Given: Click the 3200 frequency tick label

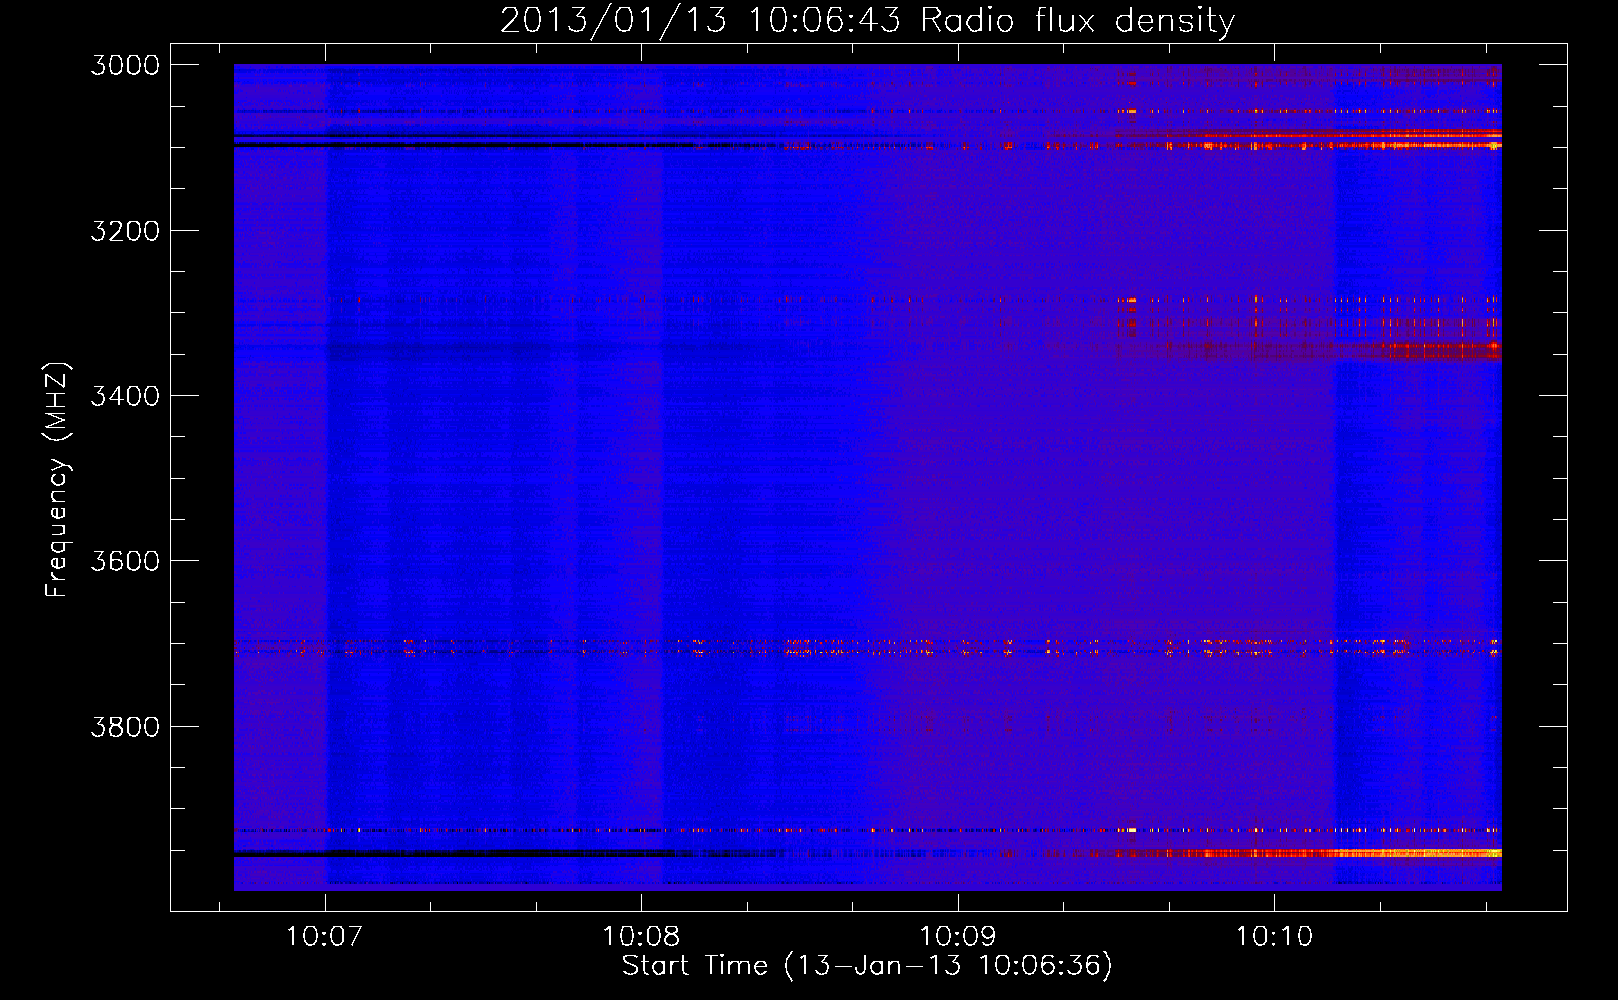Looking at the screenshot, I should click(125, 230).
